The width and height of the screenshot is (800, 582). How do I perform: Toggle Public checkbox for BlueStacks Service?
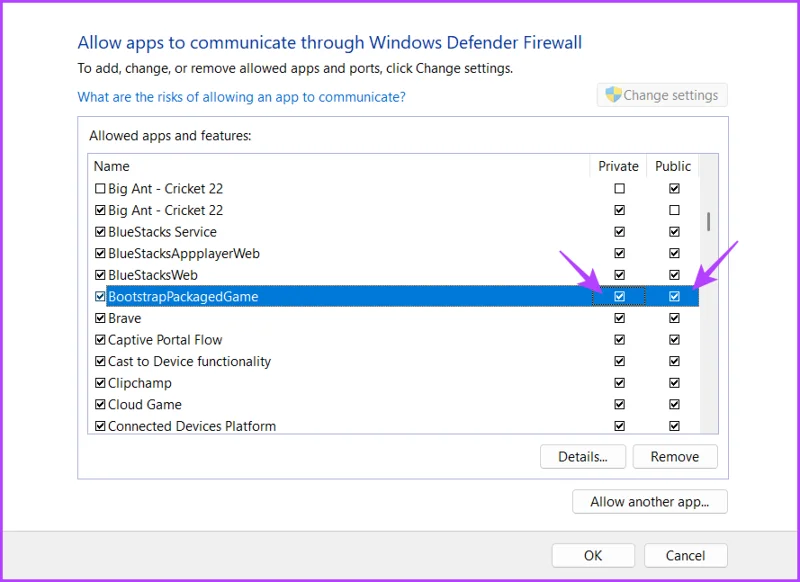pos(674,232)
